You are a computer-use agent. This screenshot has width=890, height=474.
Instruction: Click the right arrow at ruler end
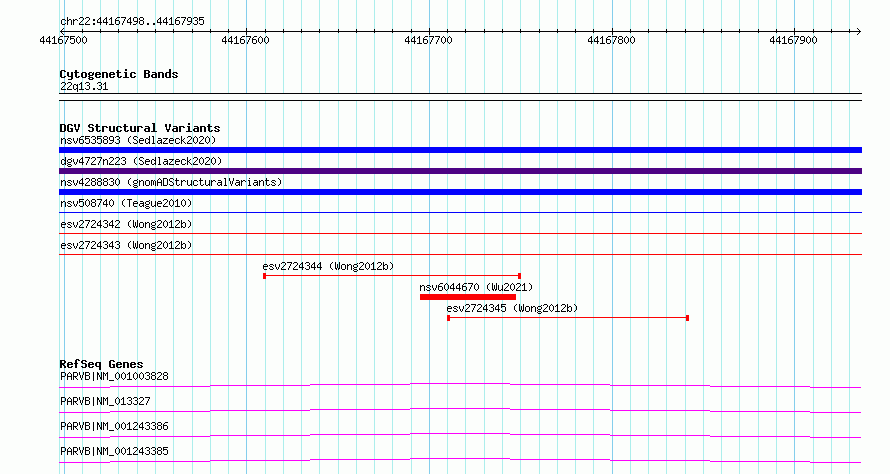tap(859, 31)
